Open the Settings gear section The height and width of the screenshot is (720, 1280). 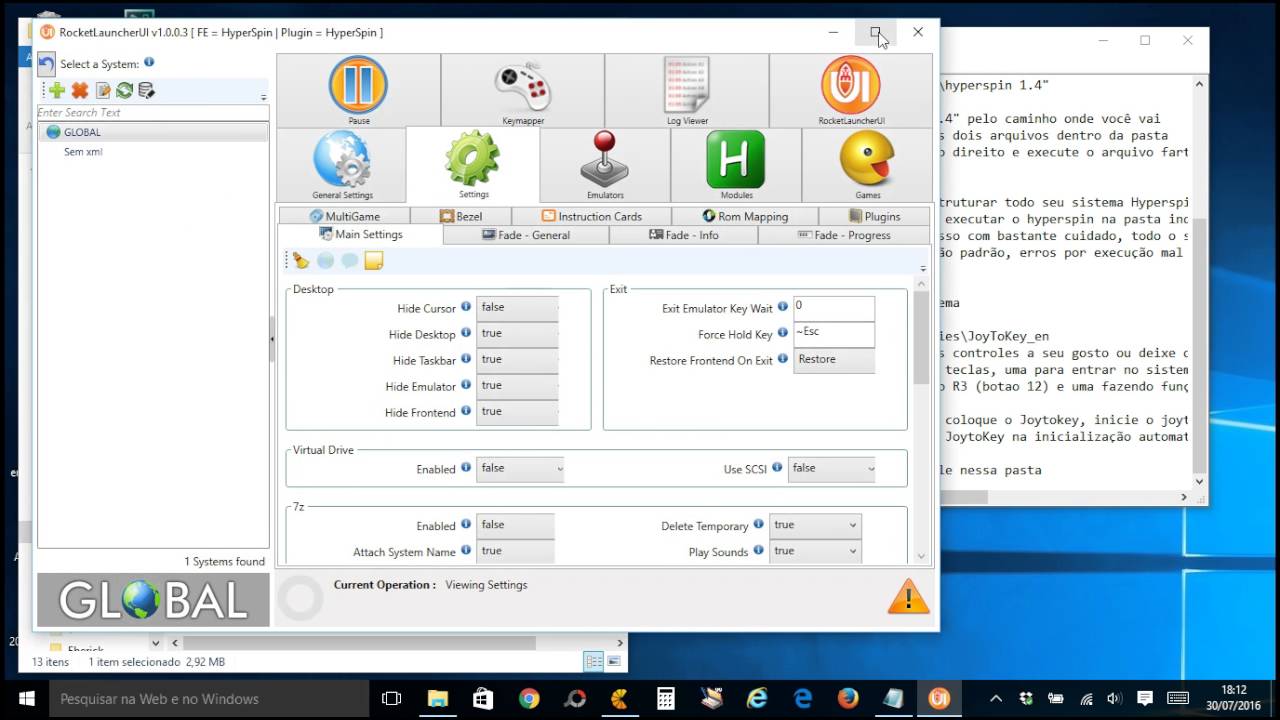(x=473, y=164)
